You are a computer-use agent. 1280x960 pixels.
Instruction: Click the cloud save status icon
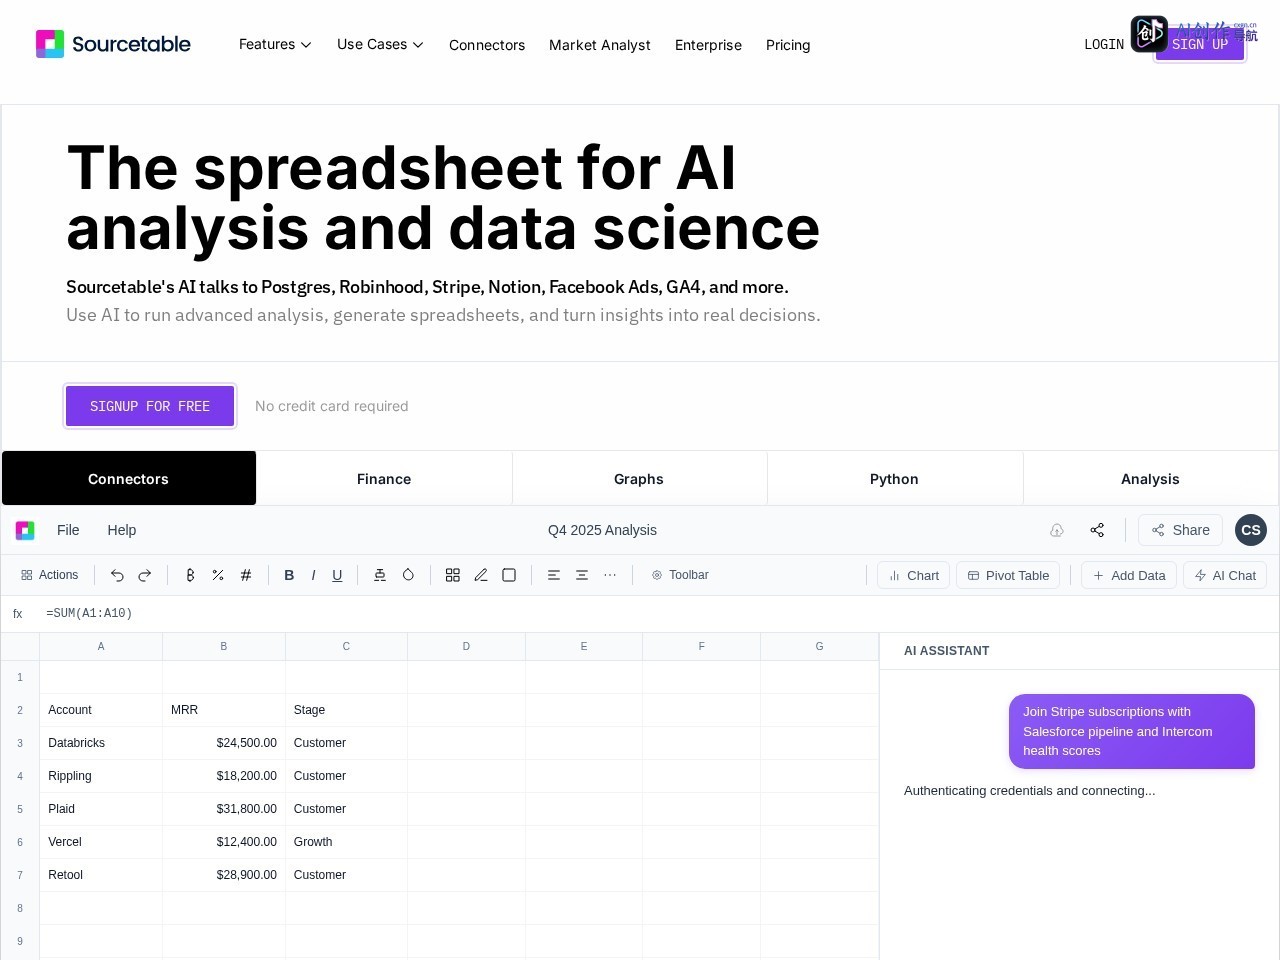tap(1057, 530)
